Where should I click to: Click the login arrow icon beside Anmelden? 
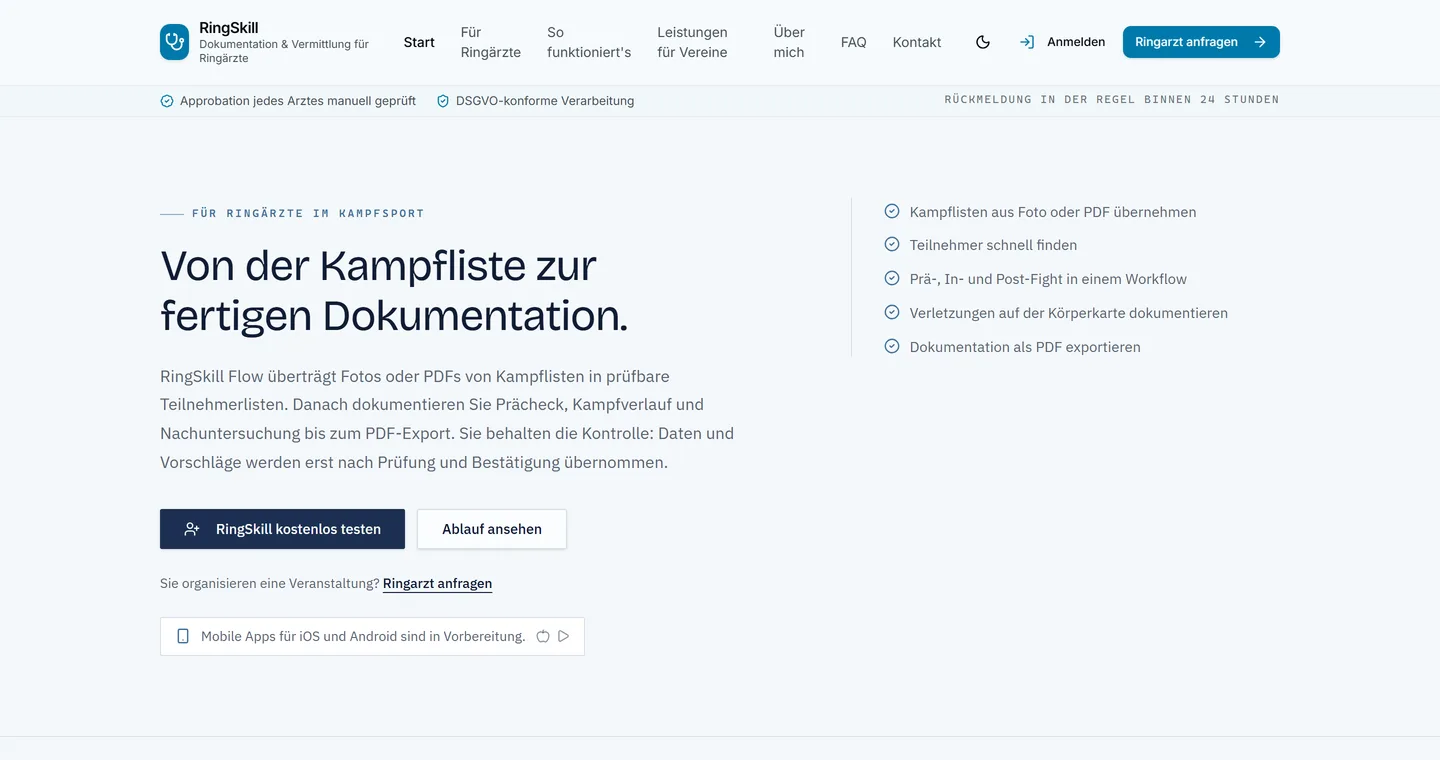[x=1027, y=42]
